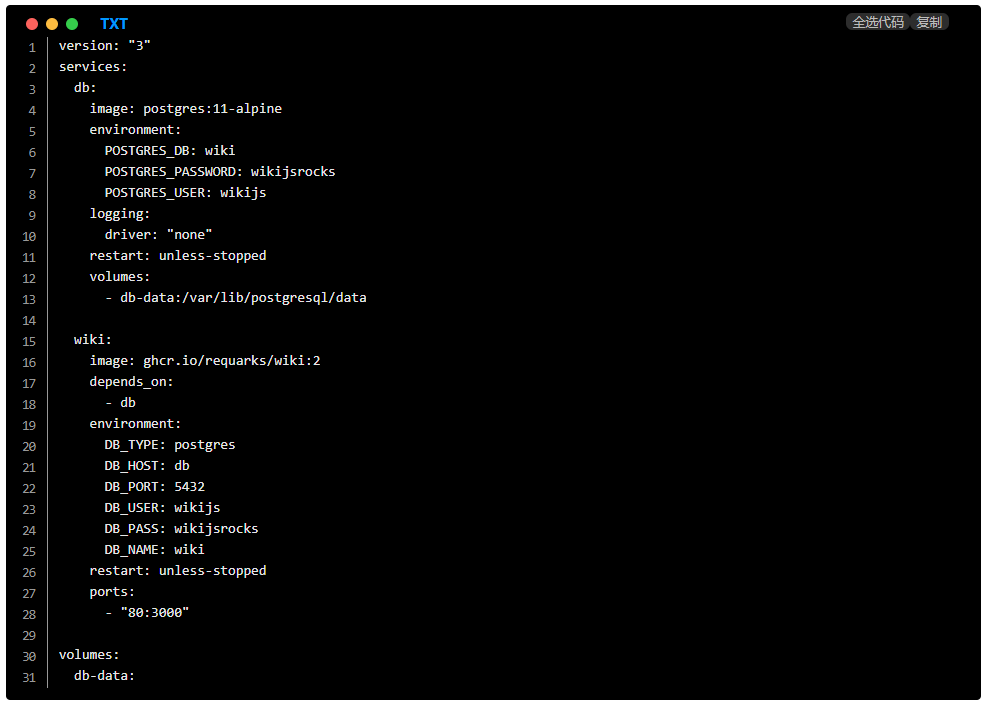The height and width of the screenshot is (707, 988).
Task: Click the DB_PORT: 5432 line
Action: 154,487
